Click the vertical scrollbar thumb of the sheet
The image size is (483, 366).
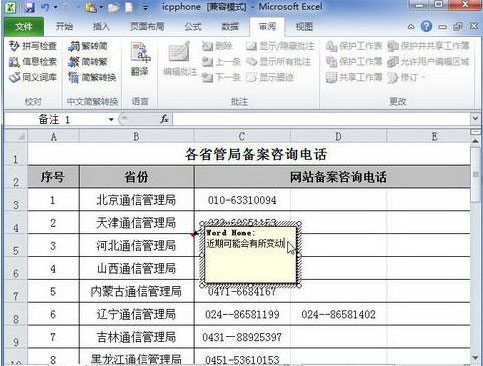click(x=475, y=175)
